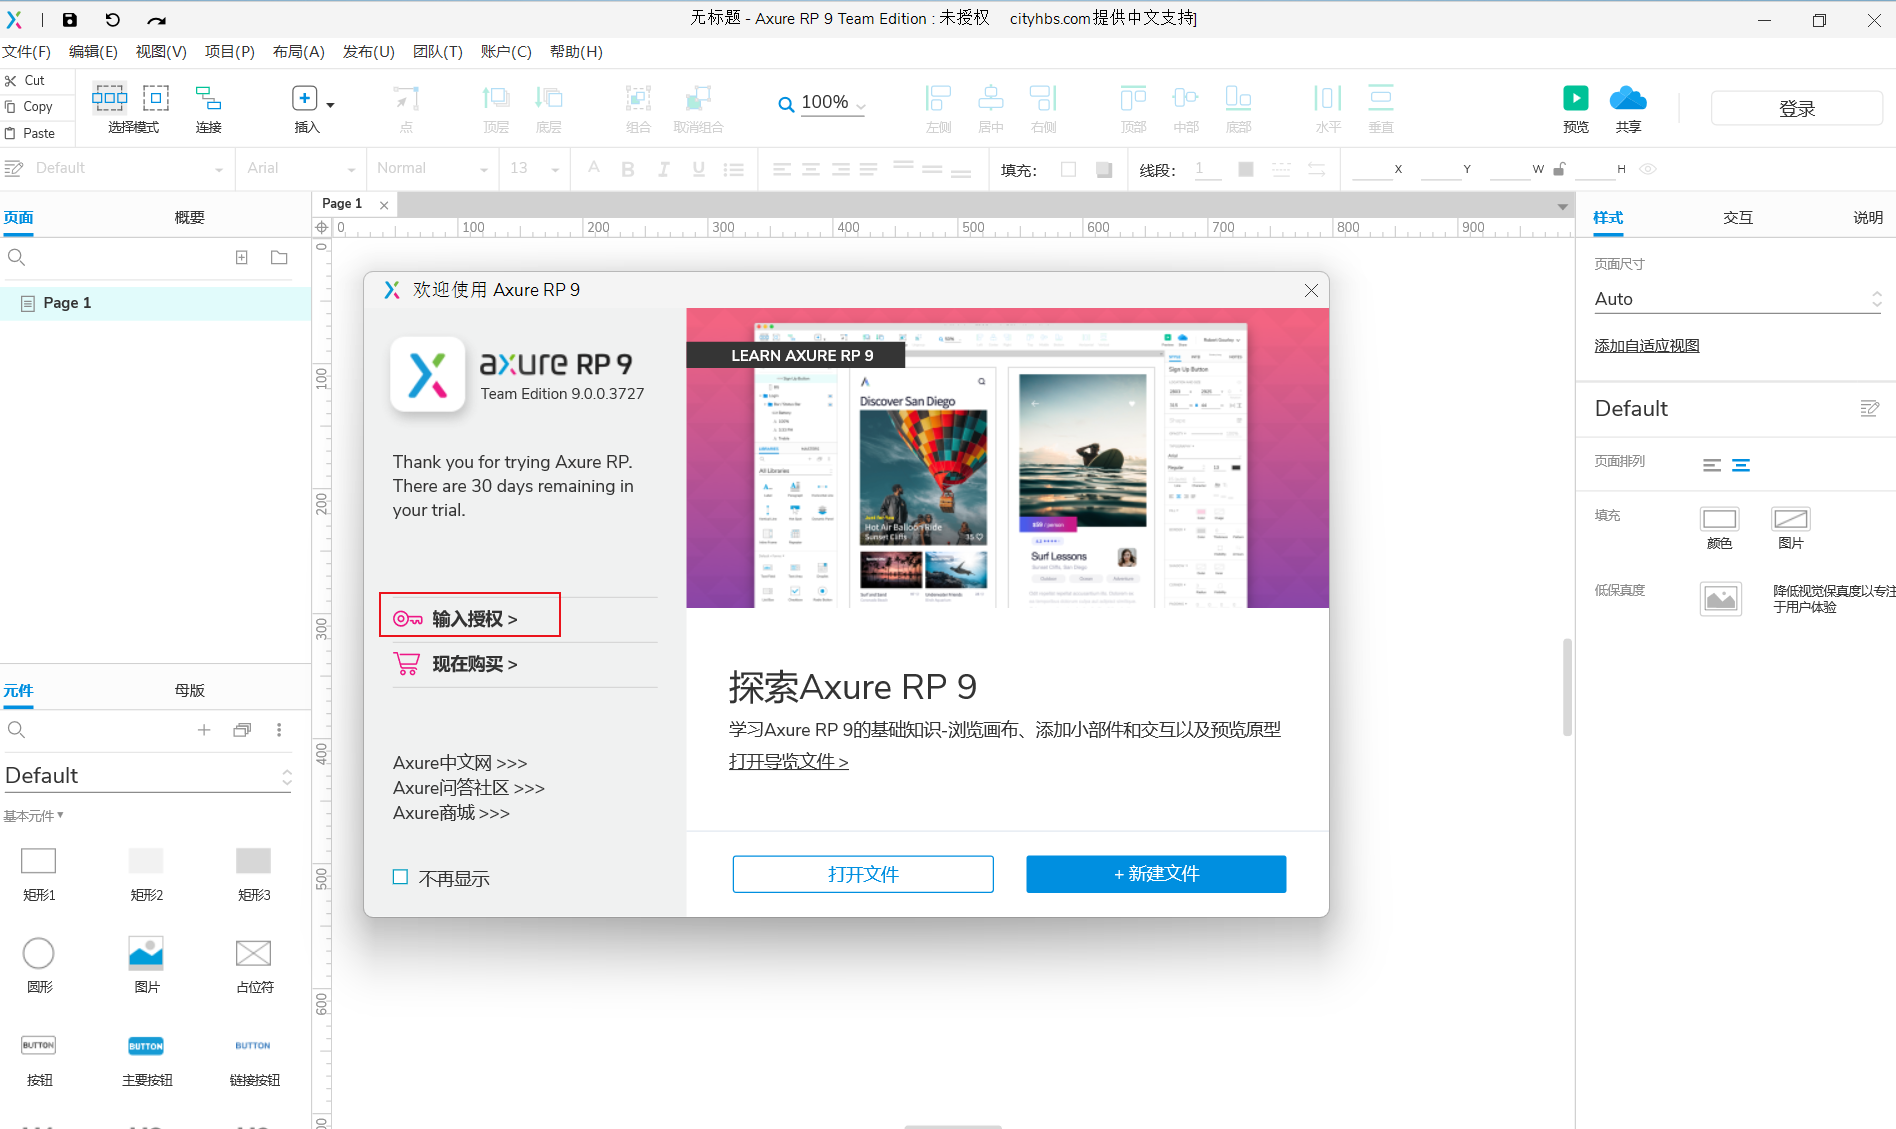Viewport: 1896px width, 1129px height.
Task: Select the contained selection mode icon
Action: pos(156,97)
